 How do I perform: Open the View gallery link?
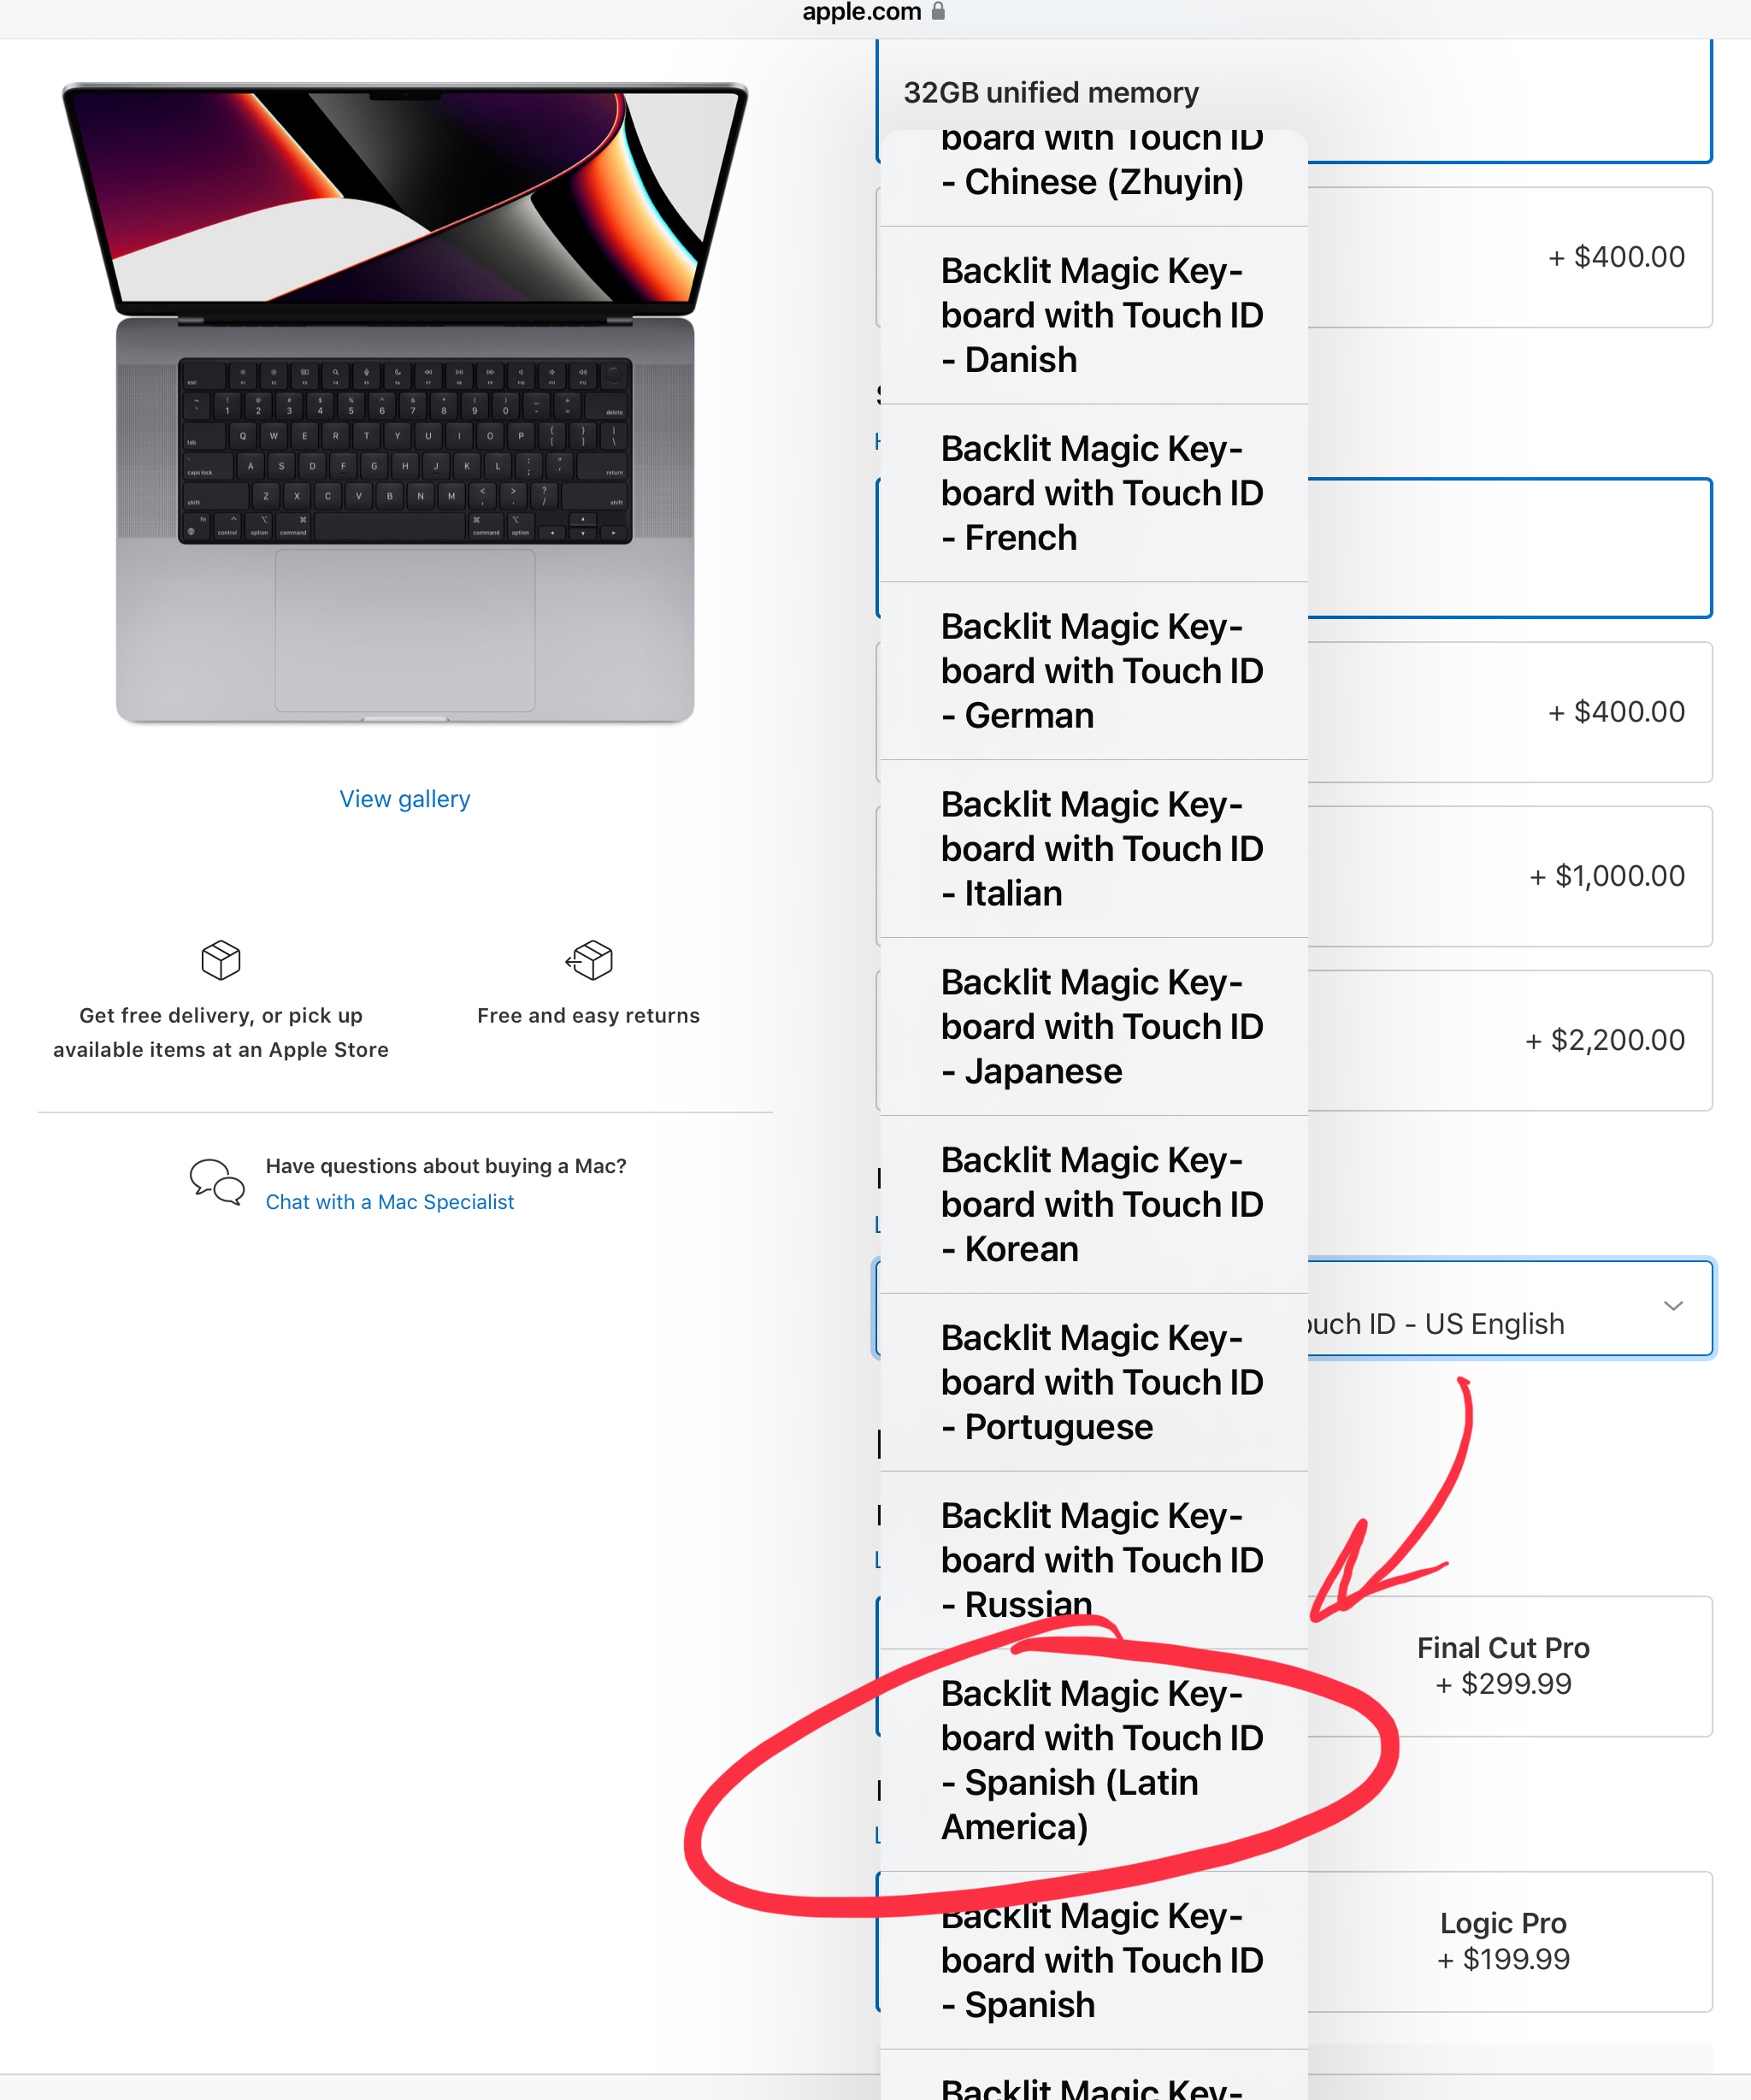[405, 799]
